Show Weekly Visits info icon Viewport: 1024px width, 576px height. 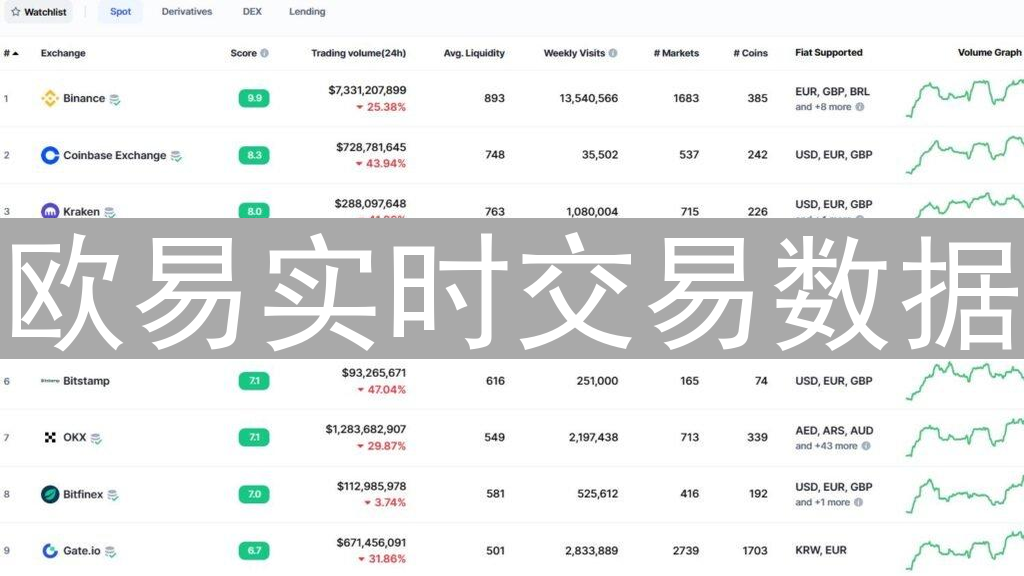tap(613, 53)
